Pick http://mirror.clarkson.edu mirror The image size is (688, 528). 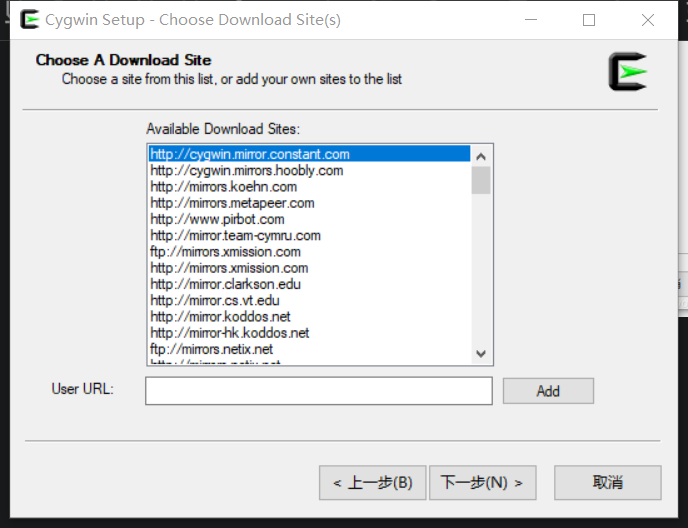(x=310, y=284)
